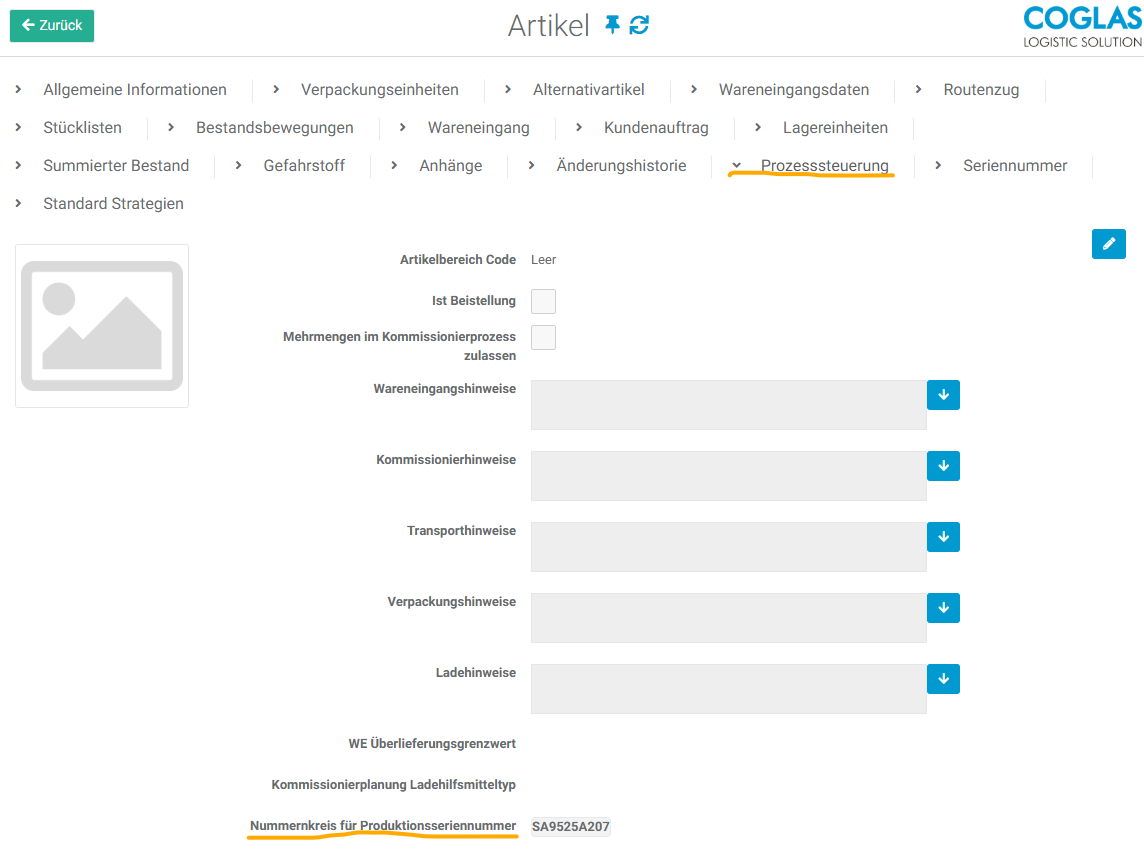Click the arrow button next to Kommissionierhinweise
The image size is (1144, 854).
point(943,466)
